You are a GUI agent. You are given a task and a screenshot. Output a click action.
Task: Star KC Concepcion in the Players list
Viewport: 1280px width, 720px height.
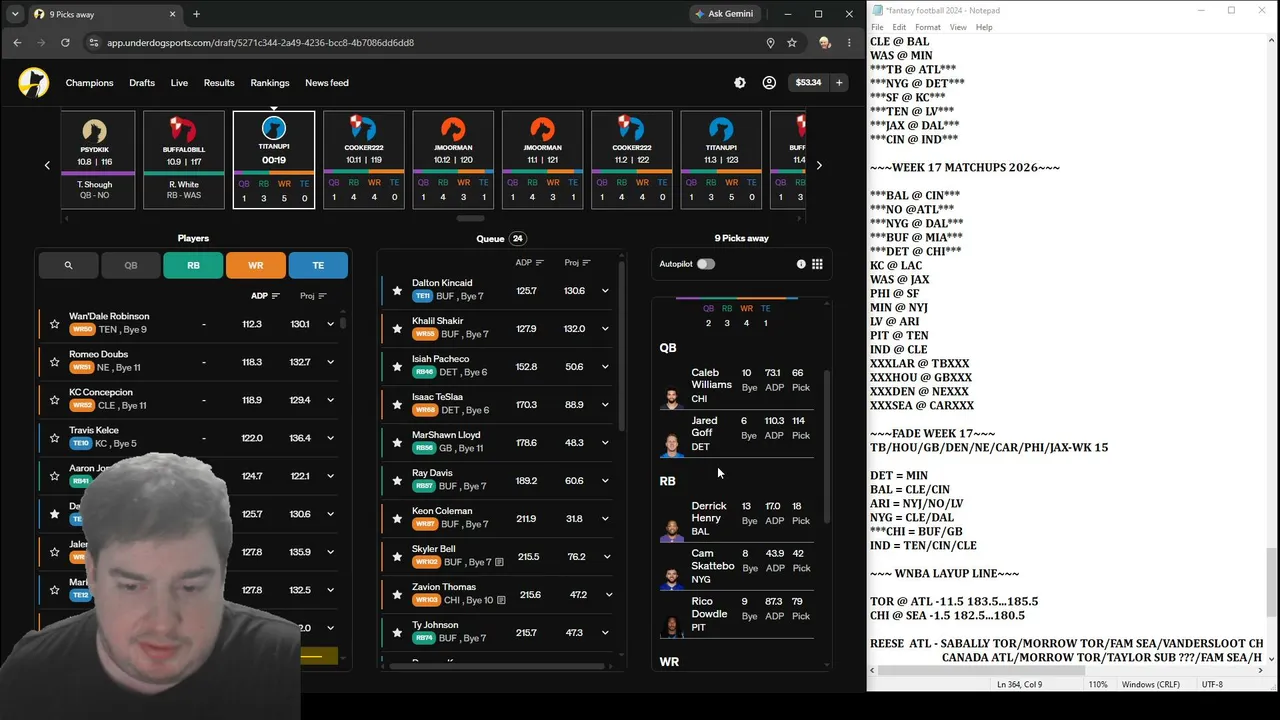point(54,400)
